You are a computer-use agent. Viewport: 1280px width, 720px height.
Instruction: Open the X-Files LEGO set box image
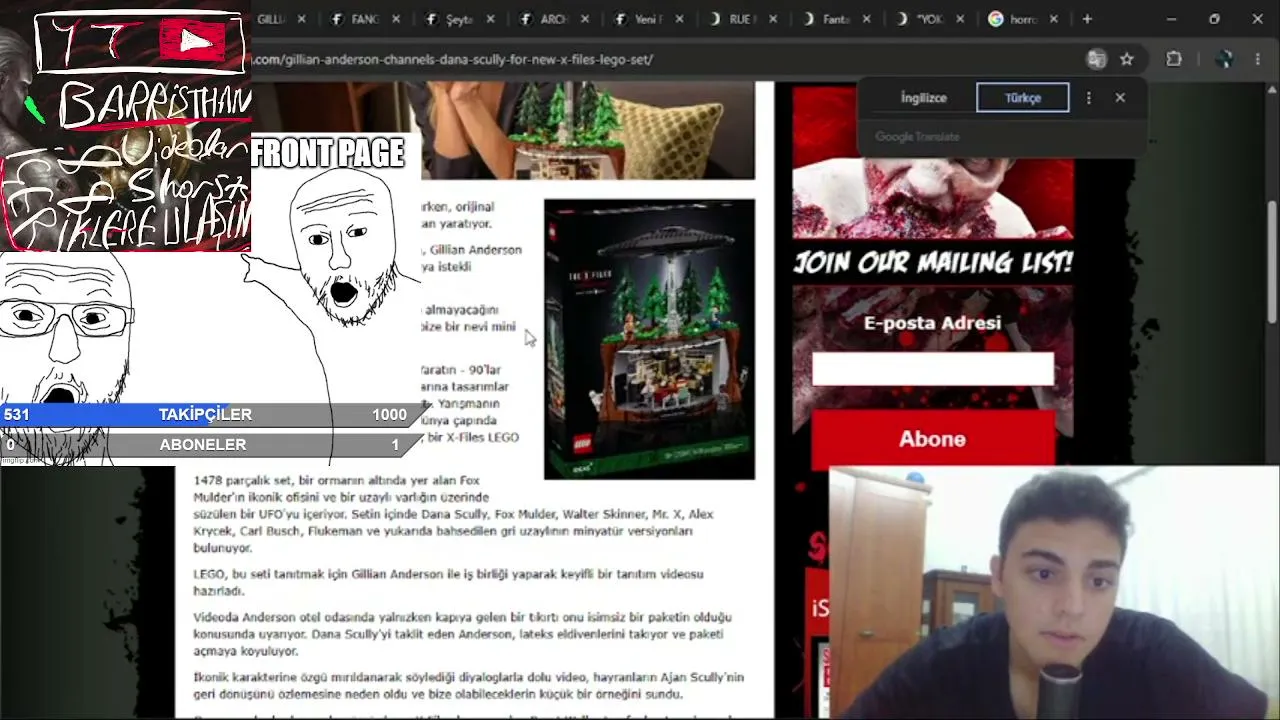(x=649, y=339)
